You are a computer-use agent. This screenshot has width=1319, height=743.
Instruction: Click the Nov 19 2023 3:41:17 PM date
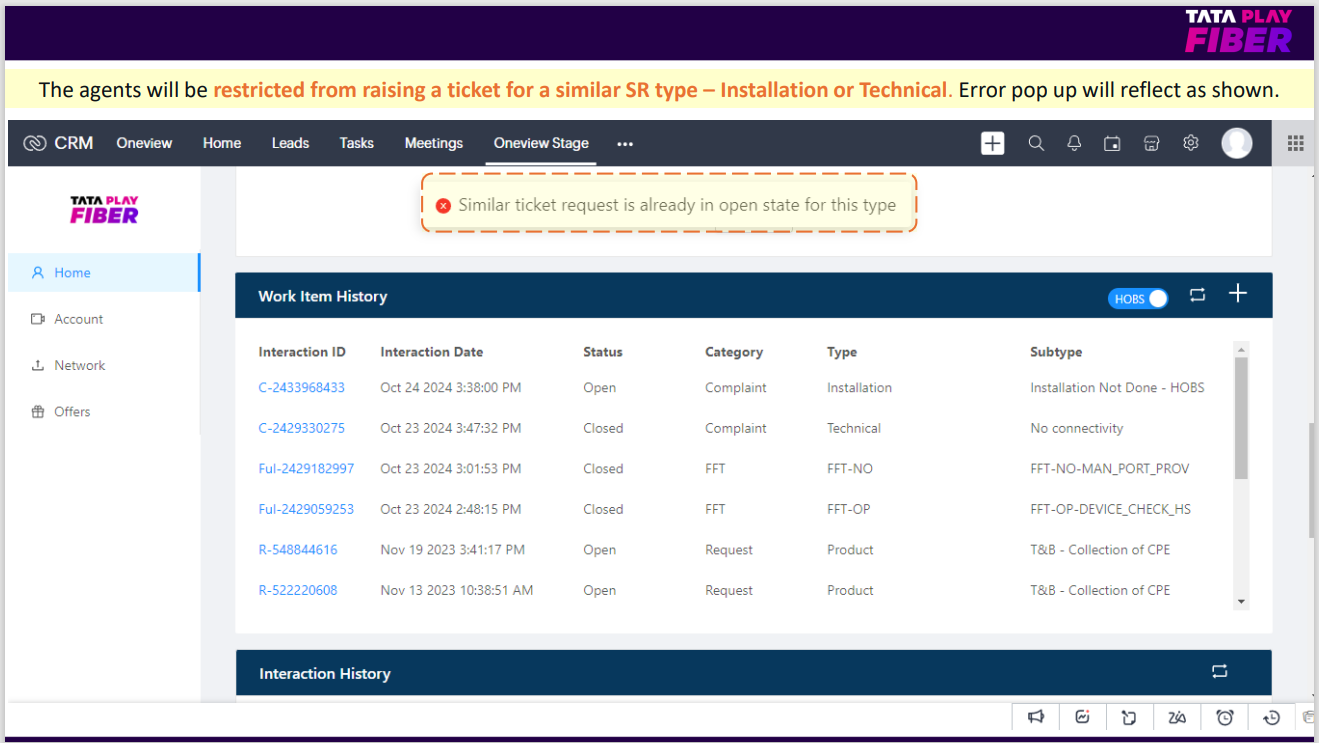coord(452,549)
